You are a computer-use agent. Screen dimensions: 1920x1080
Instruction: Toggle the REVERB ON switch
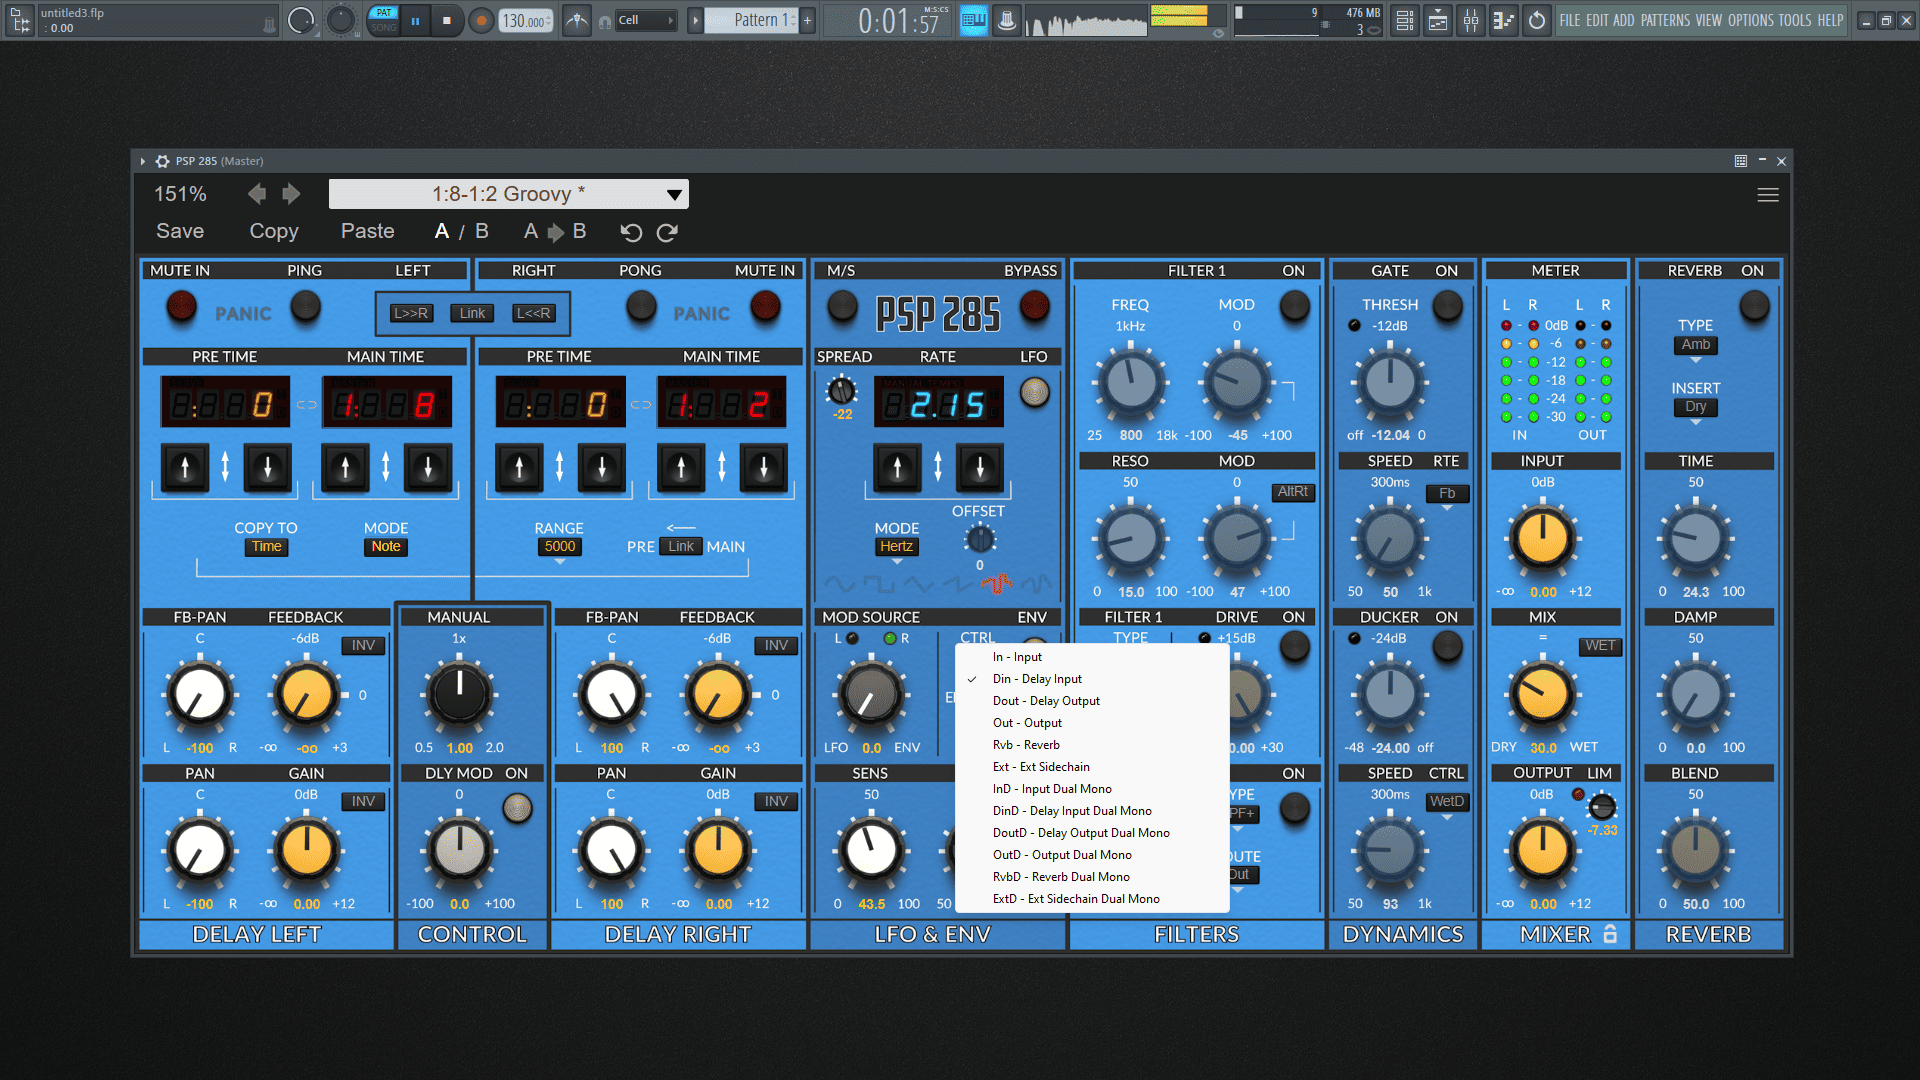pyautogui.click(x=1753, y=306)
